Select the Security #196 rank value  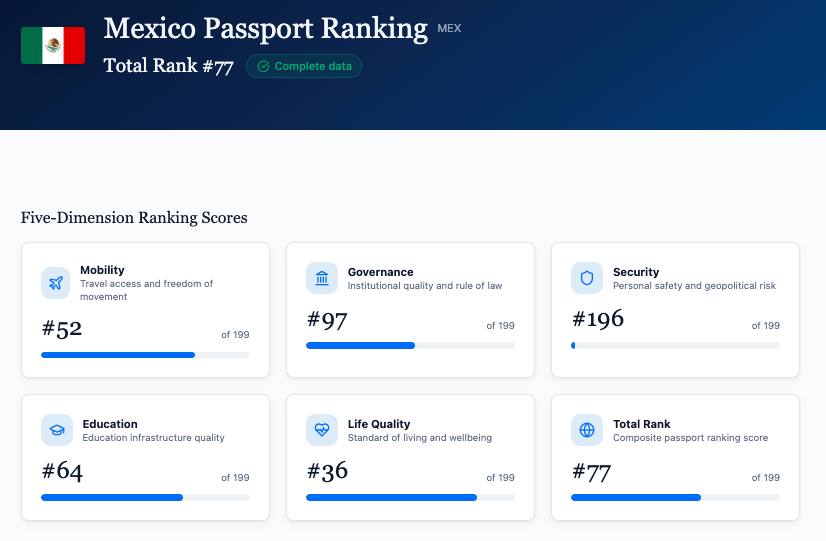click(598, 319)
